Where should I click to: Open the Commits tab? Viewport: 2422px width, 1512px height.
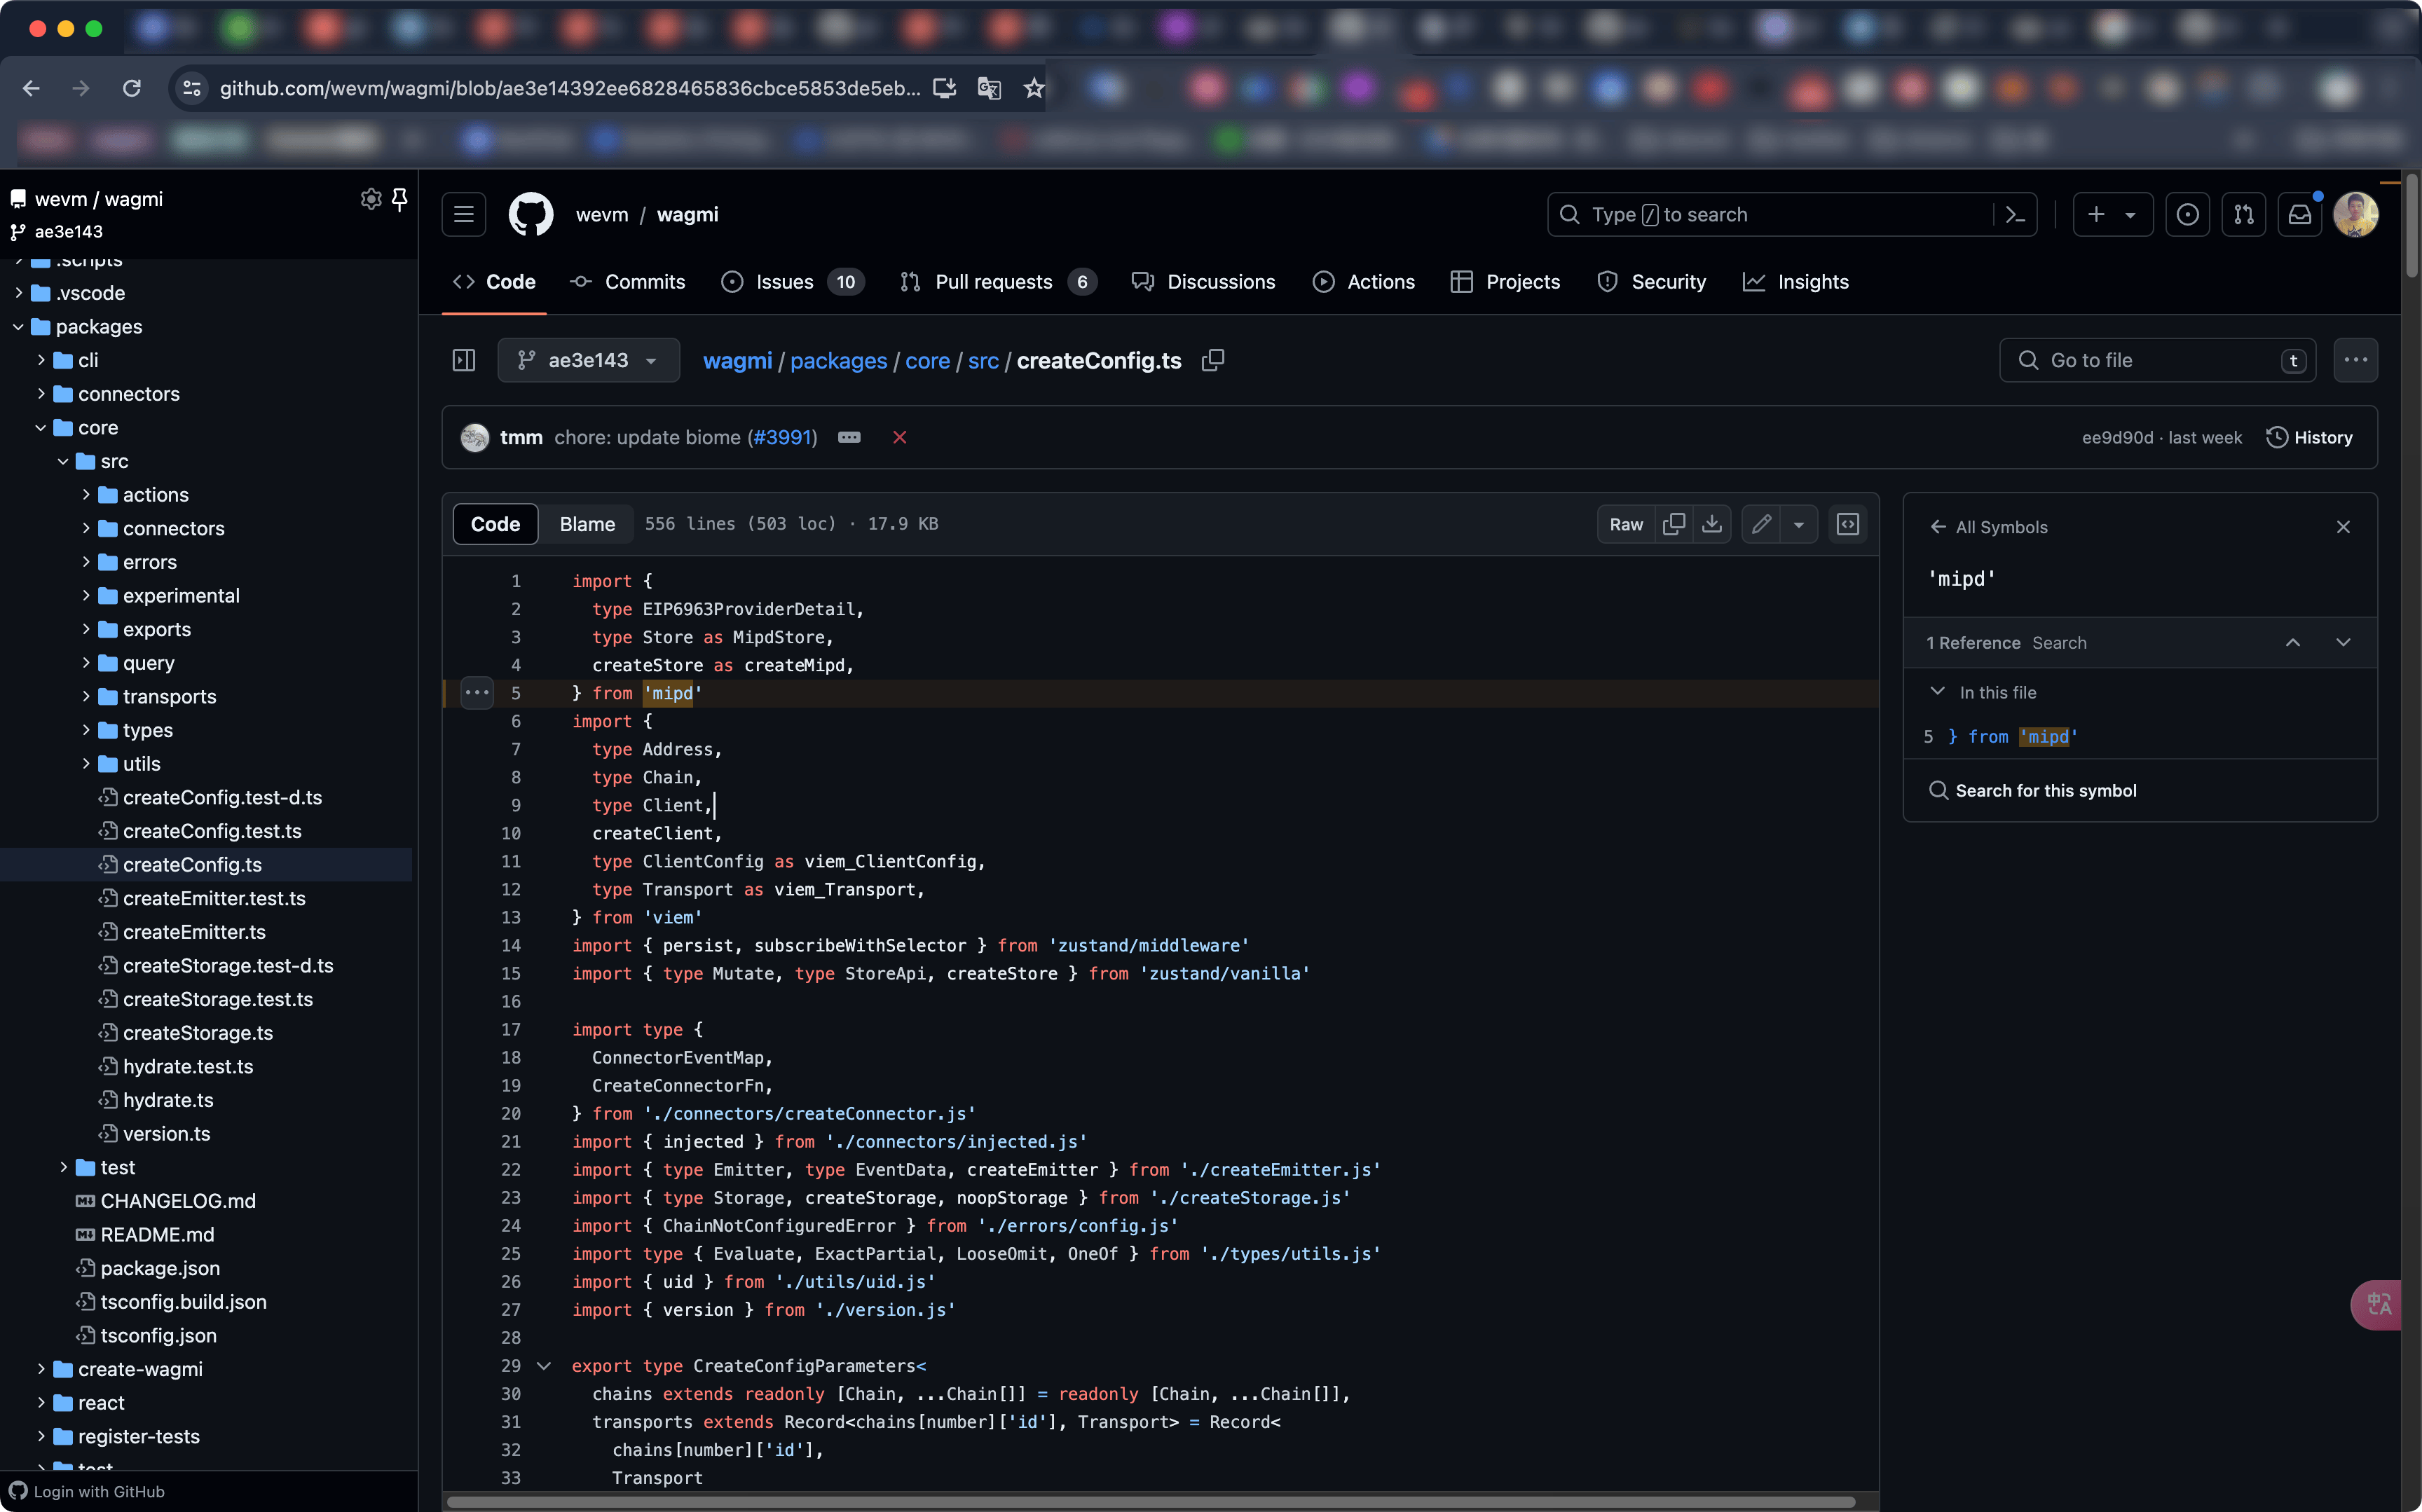[x=627, y=282]
